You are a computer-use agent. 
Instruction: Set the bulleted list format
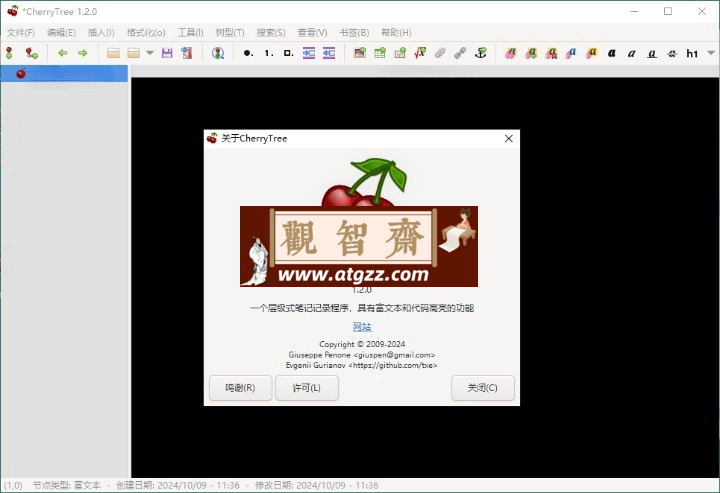pyautogui.click(x=248, y=53)
